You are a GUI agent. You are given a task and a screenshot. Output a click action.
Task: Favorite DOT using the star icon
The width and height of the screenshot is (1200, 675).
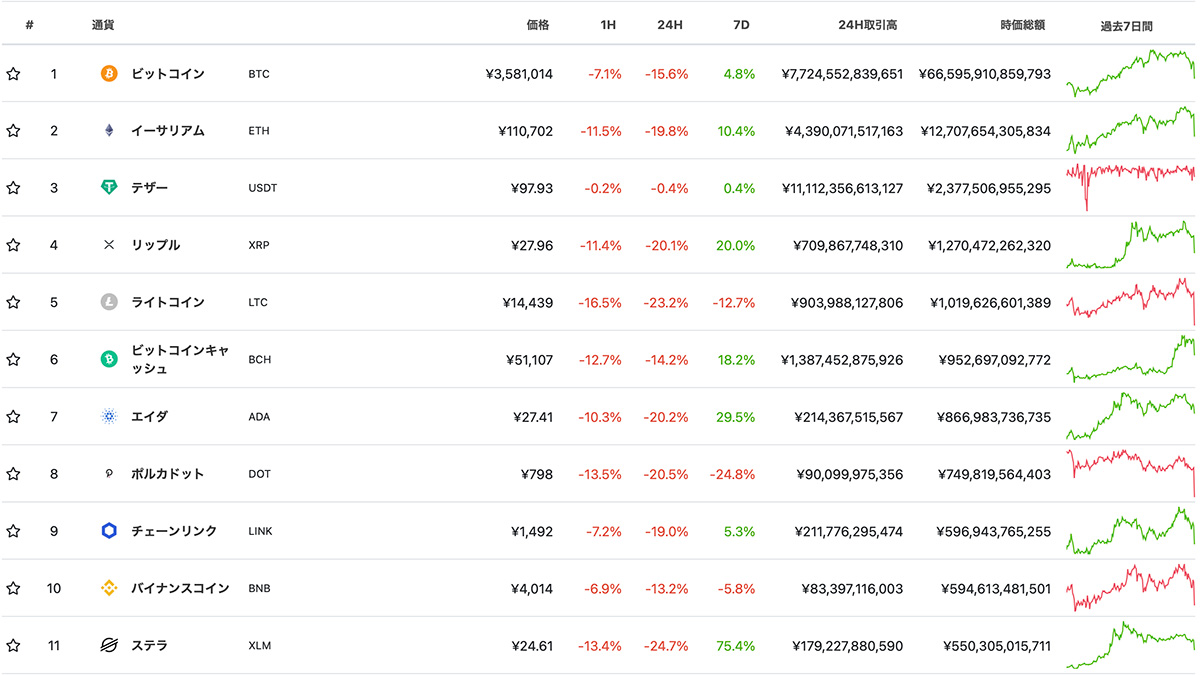pos(13,474)
